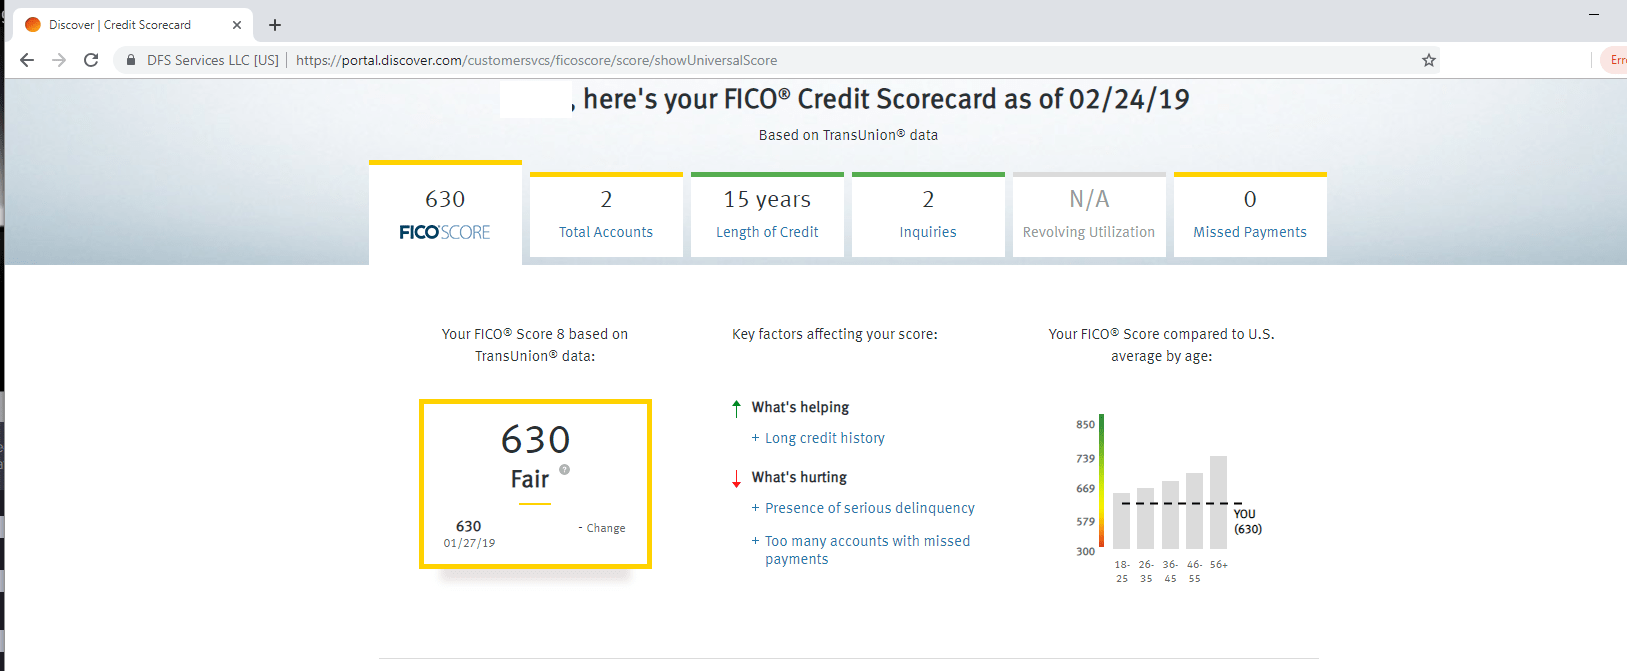Reload the Discover scorecard page
The height and width of the screenshot is (671, 1627).
pyautogui.click(x=91, y=60)
